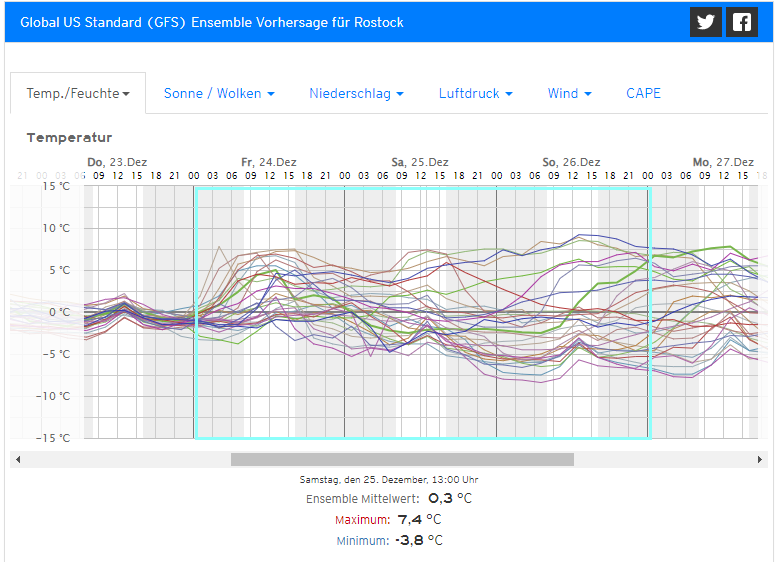777x562 pixels.
Task: Click the horizontal scrollbar thumb
Action: (x=402, y=459)
